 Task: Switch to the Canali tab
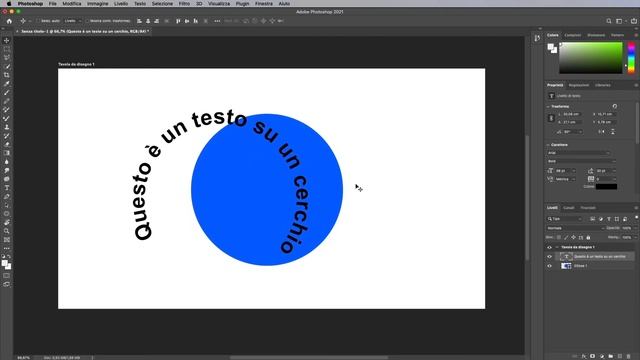[x=569, y=208]
